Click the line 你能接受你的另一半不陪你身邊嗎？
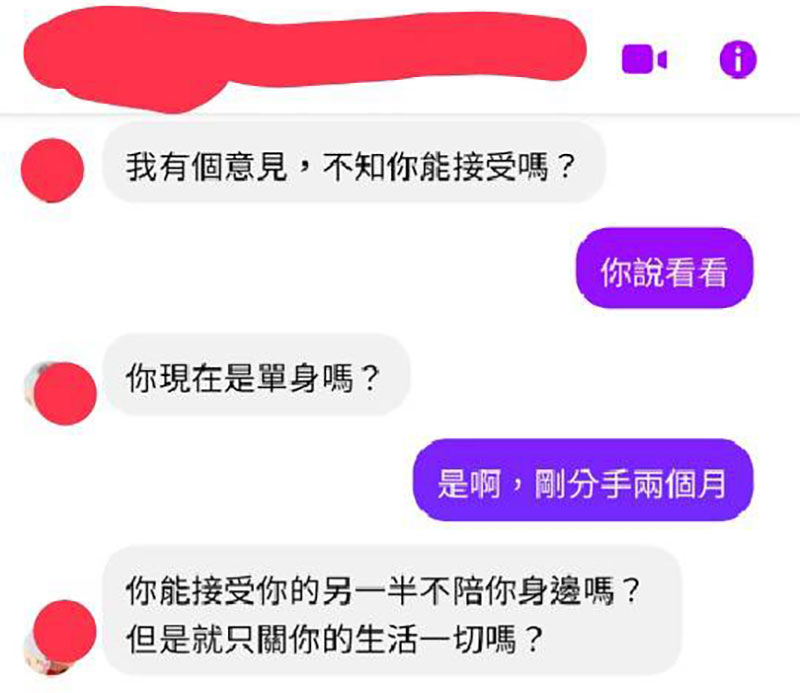This screenshot has height=693, width=800. point(382,591)
